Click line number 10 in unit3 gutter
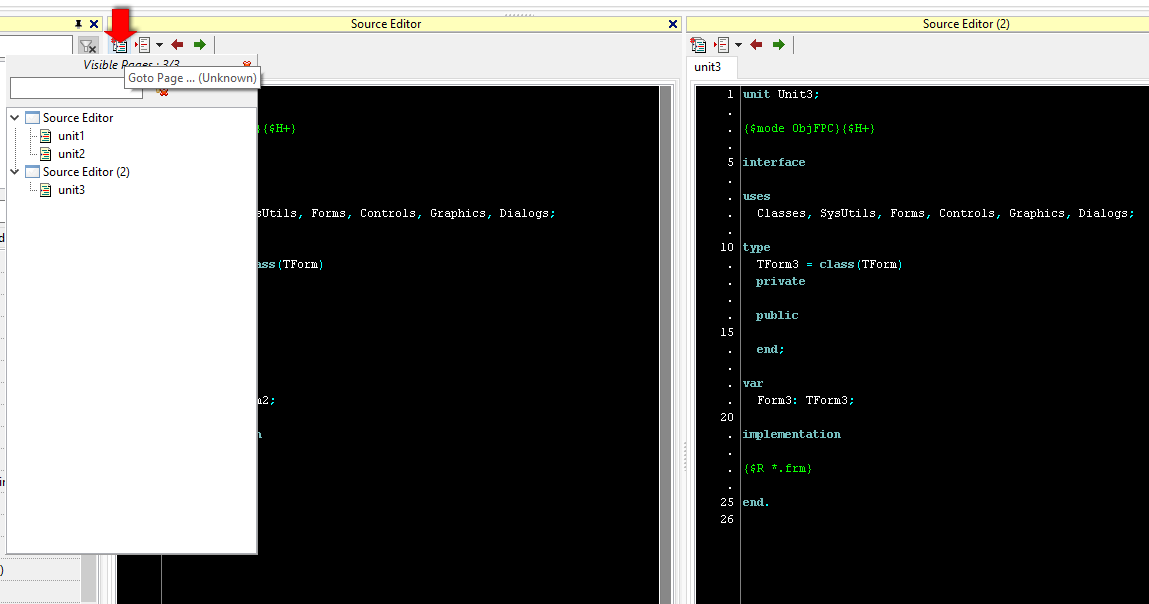The width and height of the screenshot is (1149, 604). pos(726,247)
